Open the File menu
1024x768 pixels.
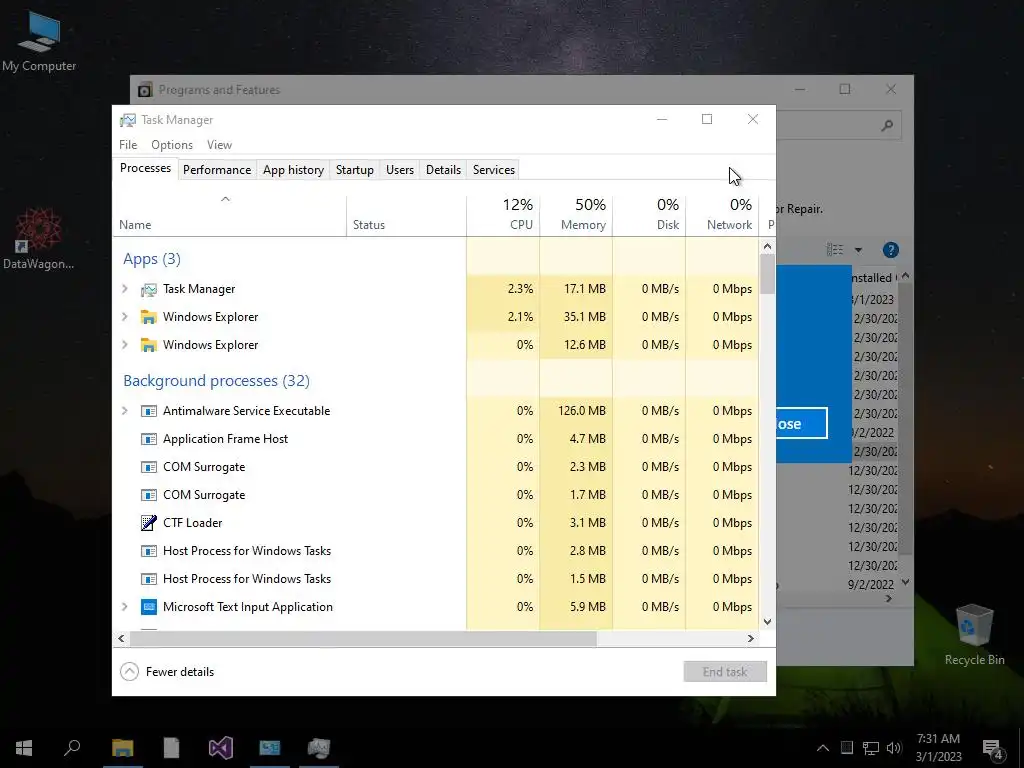click(x=128, y=145)
